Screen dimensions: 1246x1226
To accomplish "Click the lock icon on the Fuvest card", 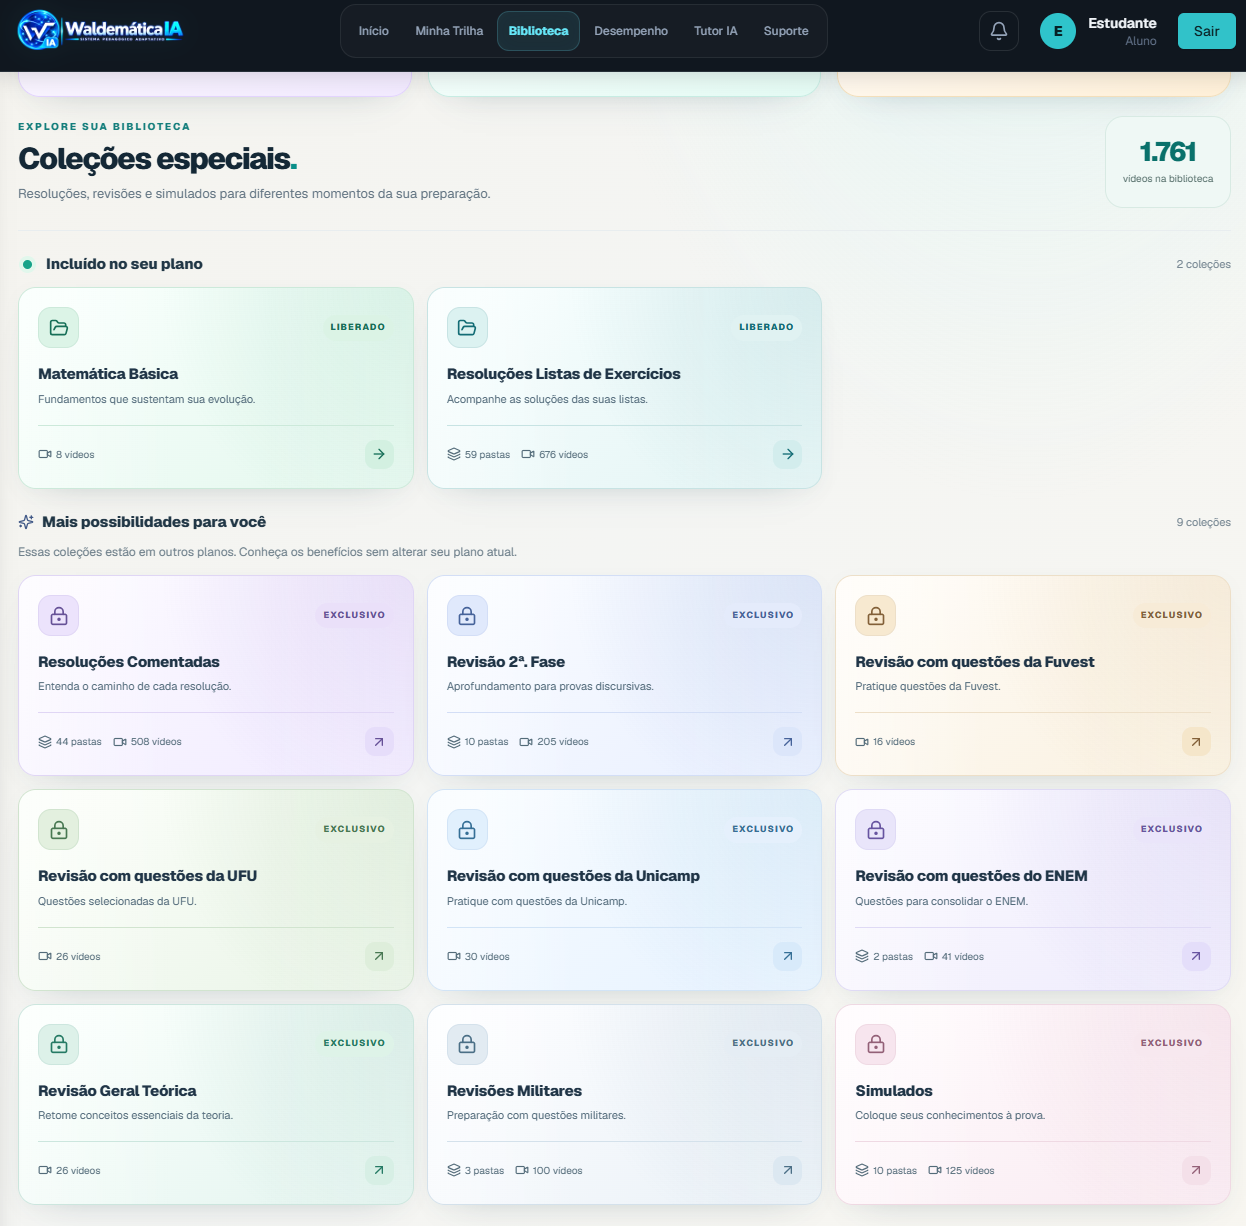I will coord(876,616).
